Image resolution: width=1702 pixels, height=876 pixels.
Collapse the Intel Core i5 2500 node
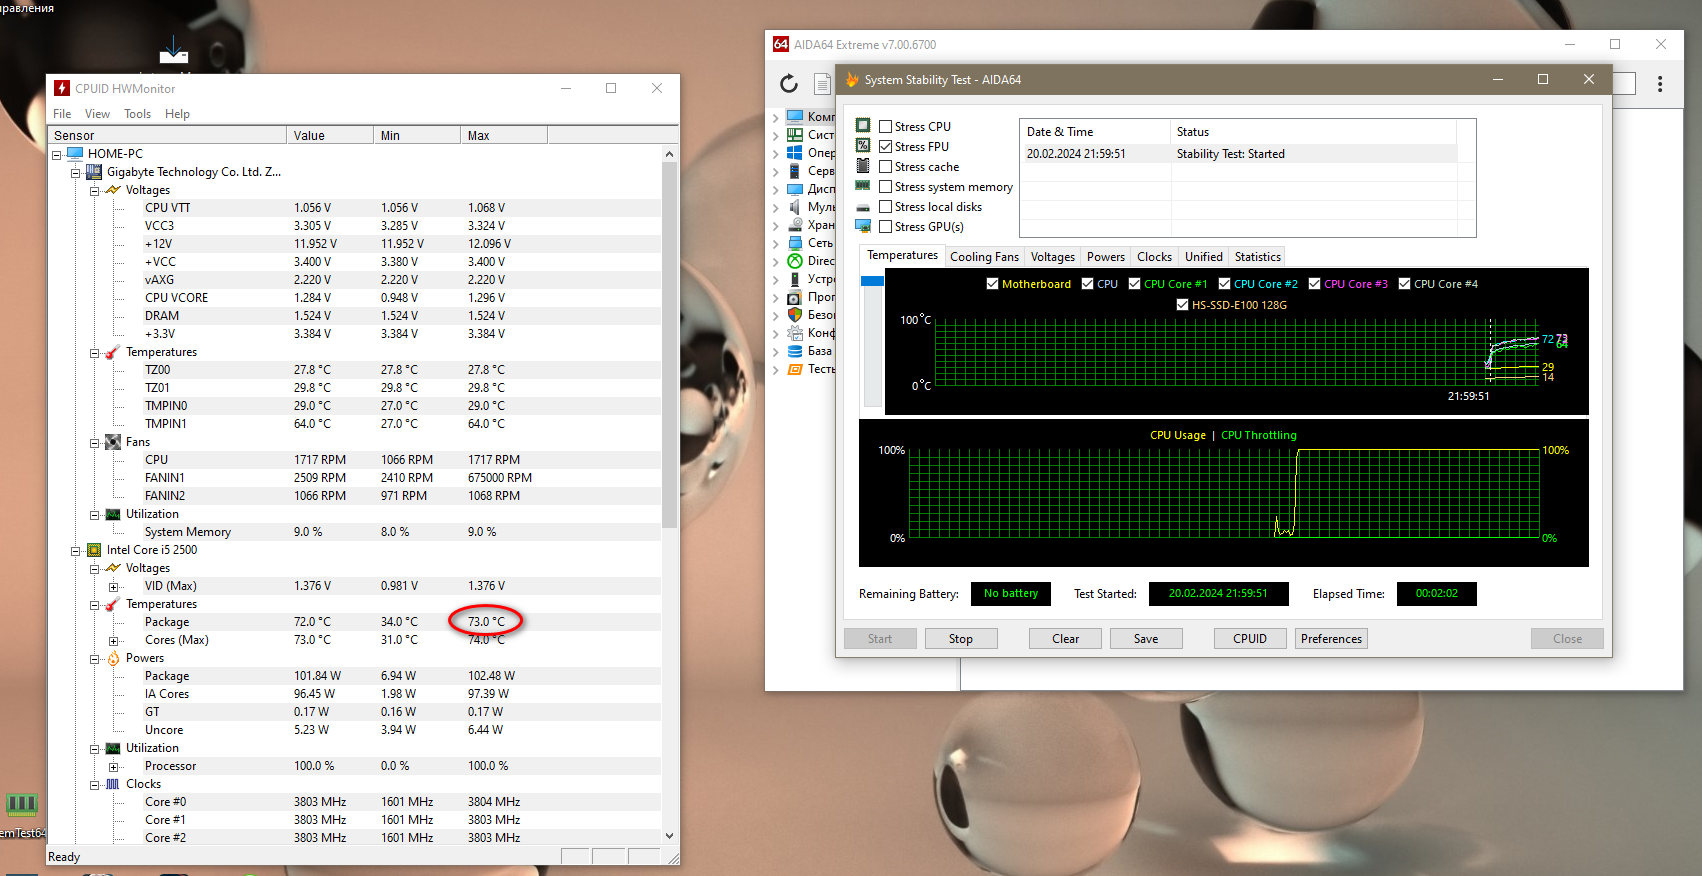click(x=75, y=550)
